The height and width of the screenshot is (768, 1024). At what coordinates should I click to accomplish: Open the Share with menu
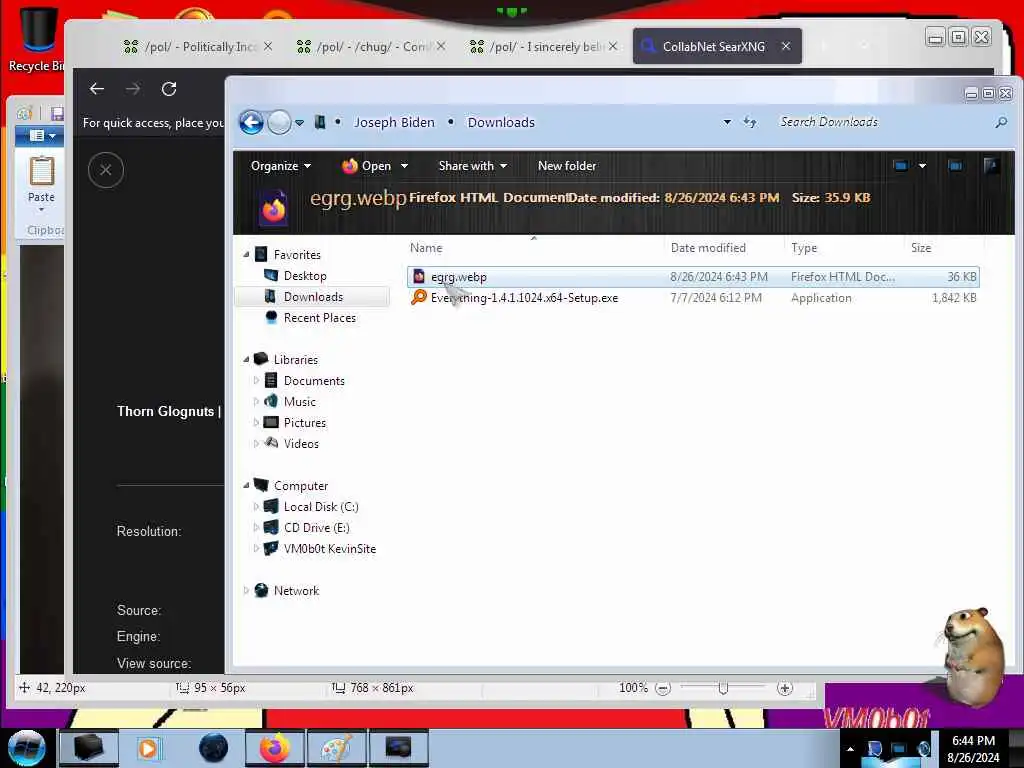pyautogui.click(x=472, y=166)
